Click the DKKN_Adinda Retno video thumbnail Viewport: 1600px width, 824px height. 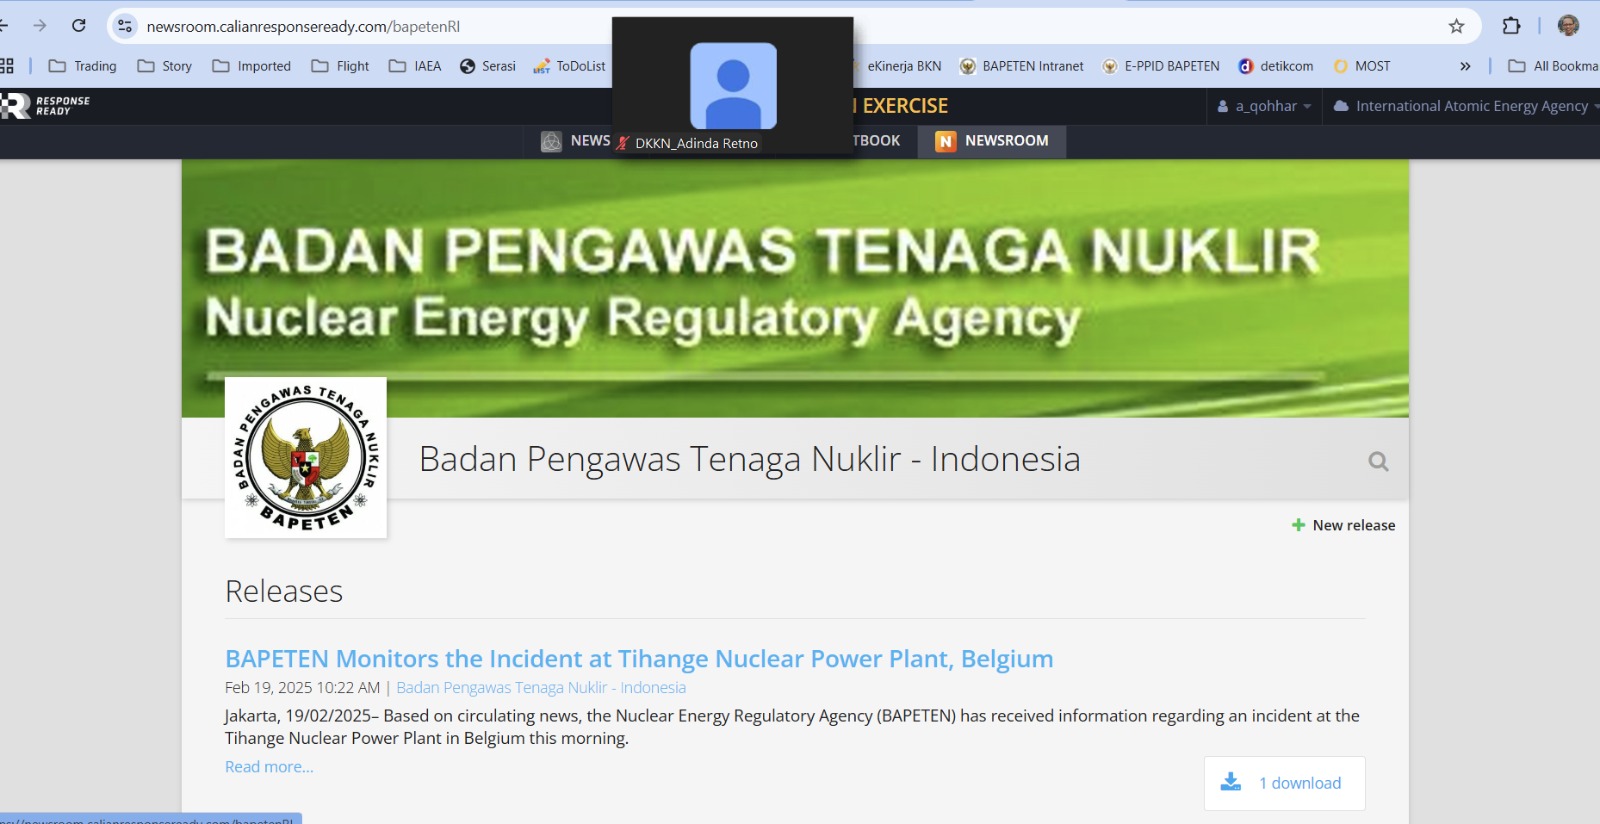click(x=733, y=86)
